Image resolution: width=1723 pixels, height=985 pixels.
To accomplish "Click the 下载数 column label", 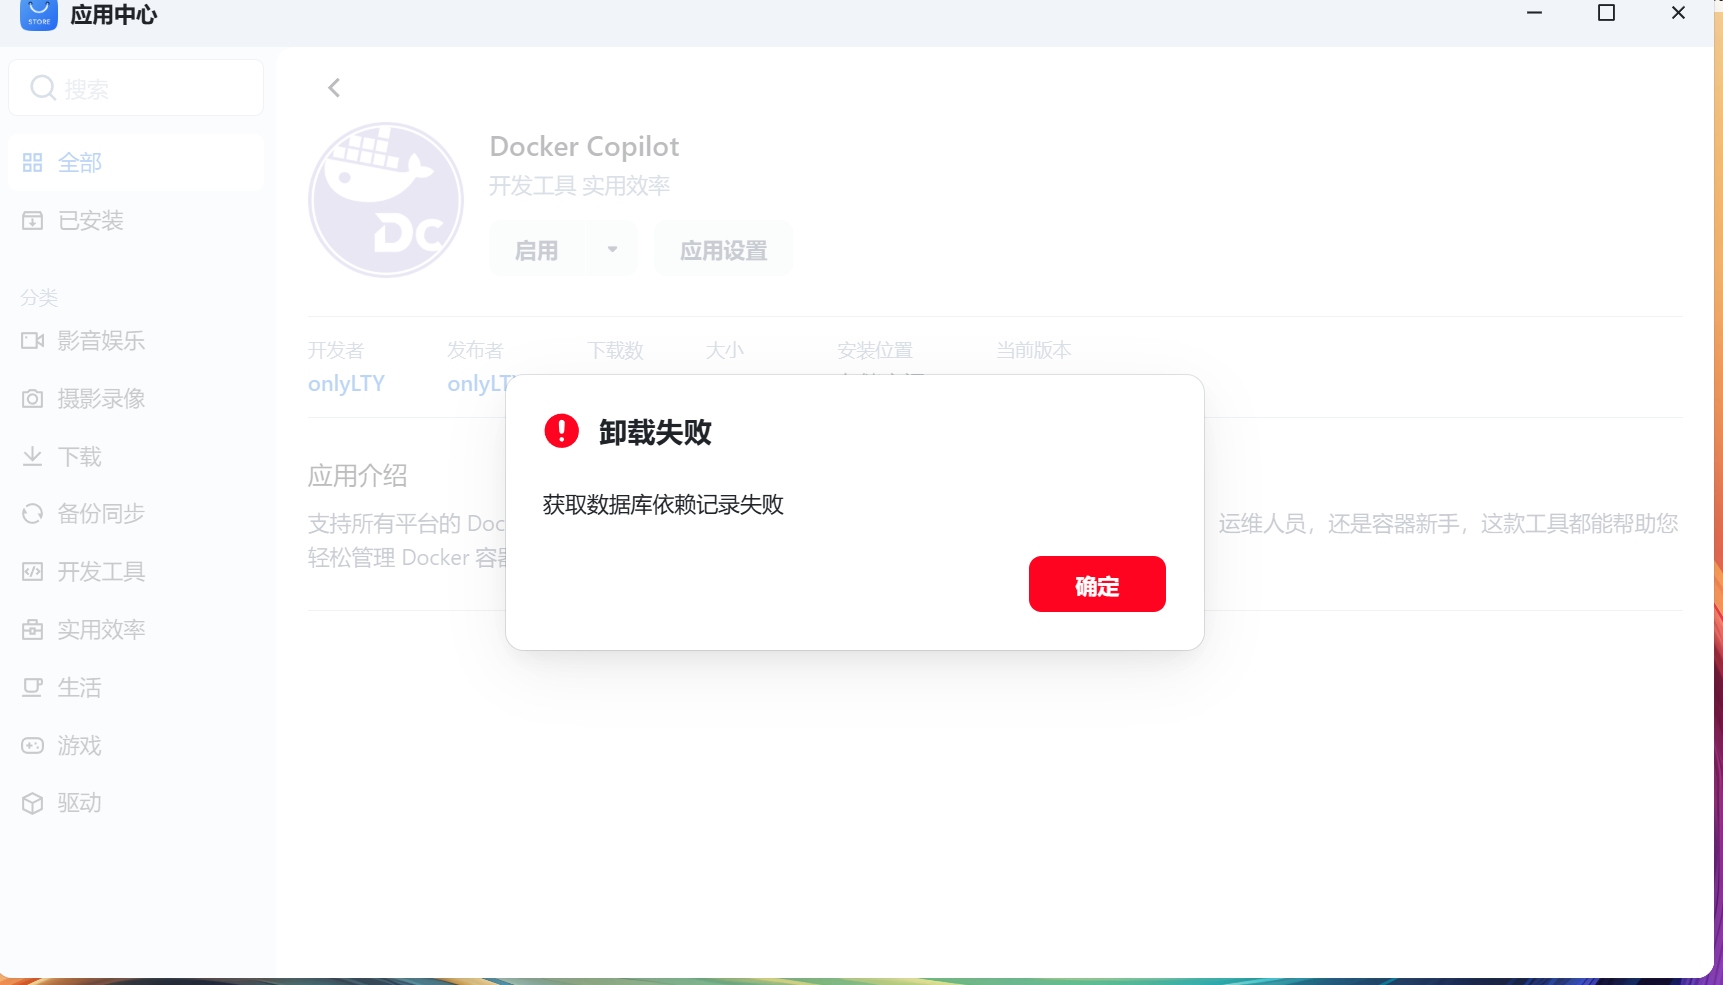I will point(615,350).
